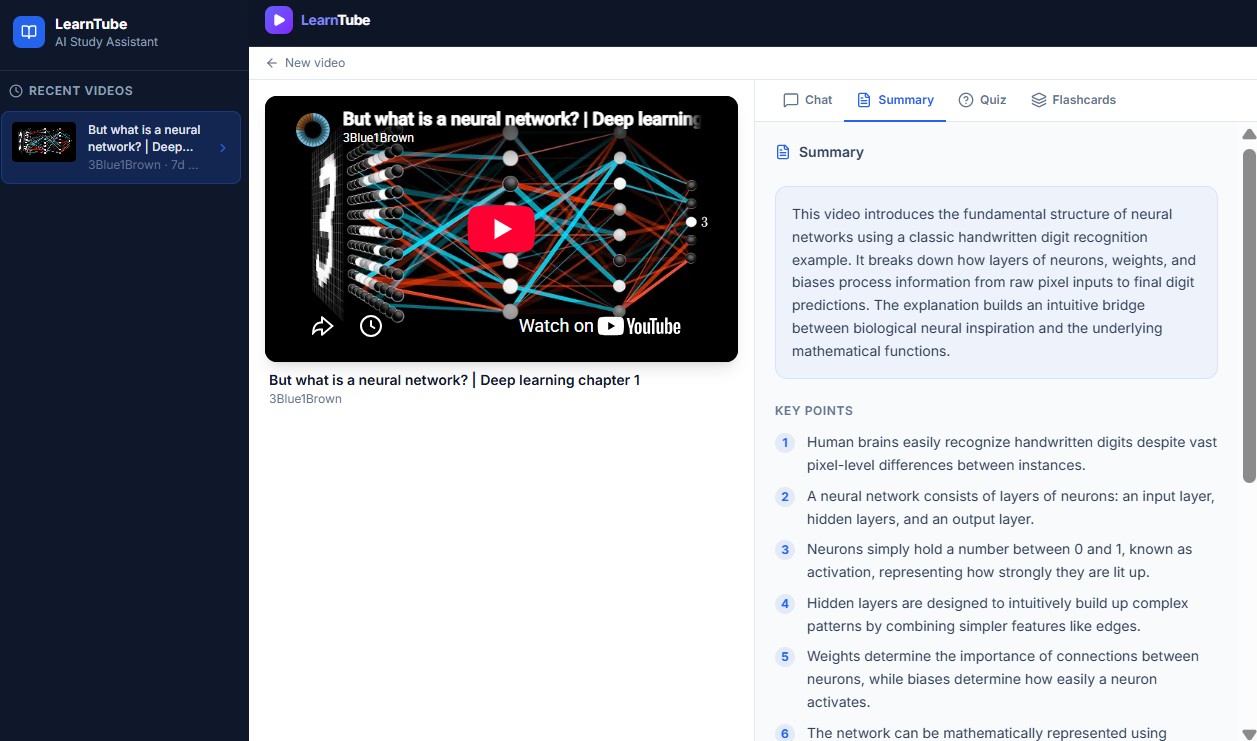Click key point about hidden layers
The width and height of the screenshot is (1257, 741).
pos(998,615)
